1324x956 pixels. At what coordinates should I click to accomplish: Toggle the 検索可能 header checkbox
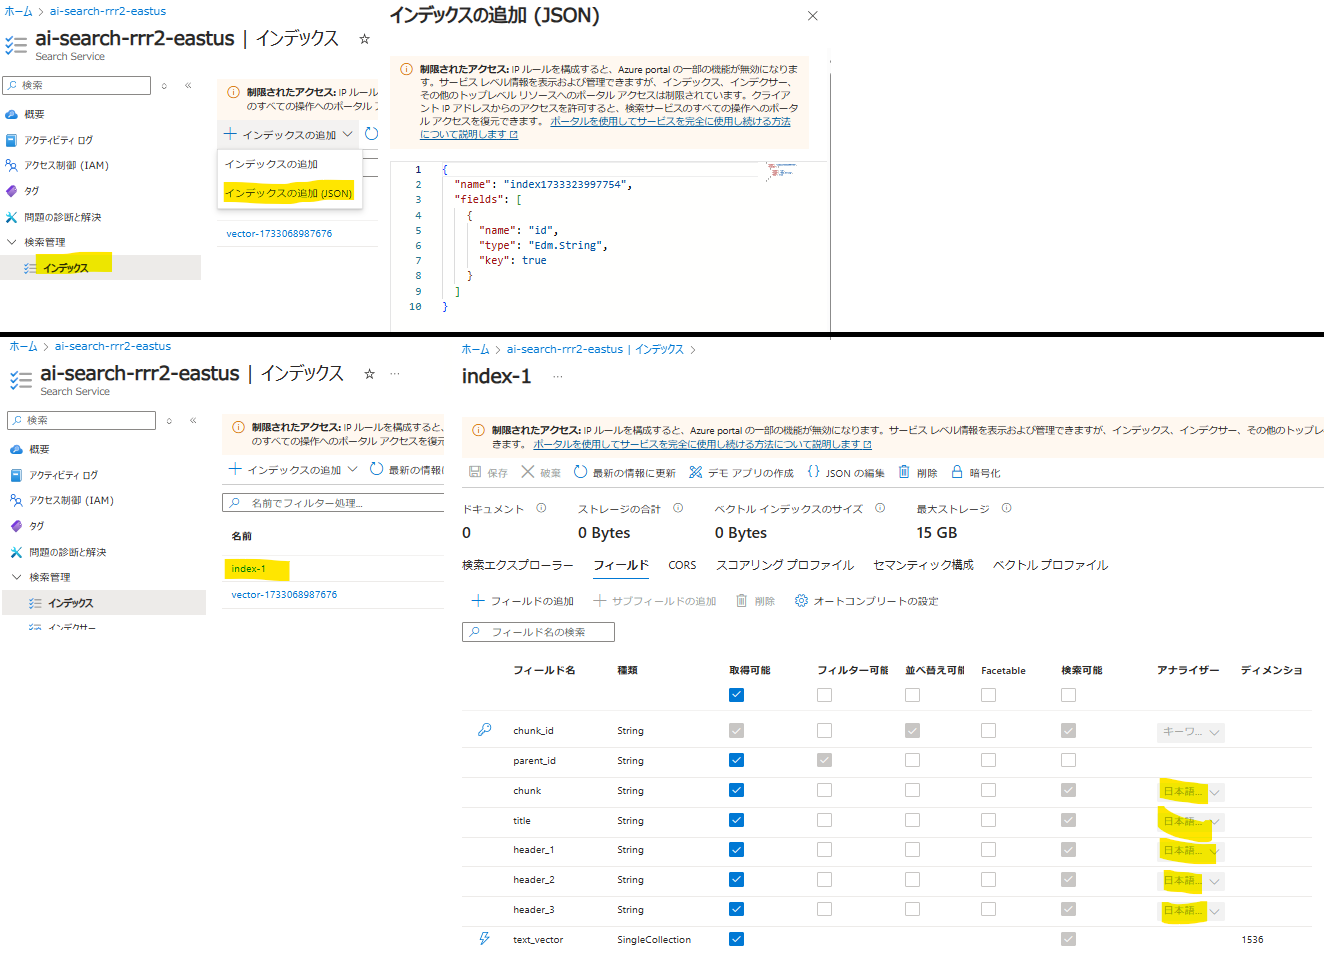pyautogui.click(x=1069, y=695)
